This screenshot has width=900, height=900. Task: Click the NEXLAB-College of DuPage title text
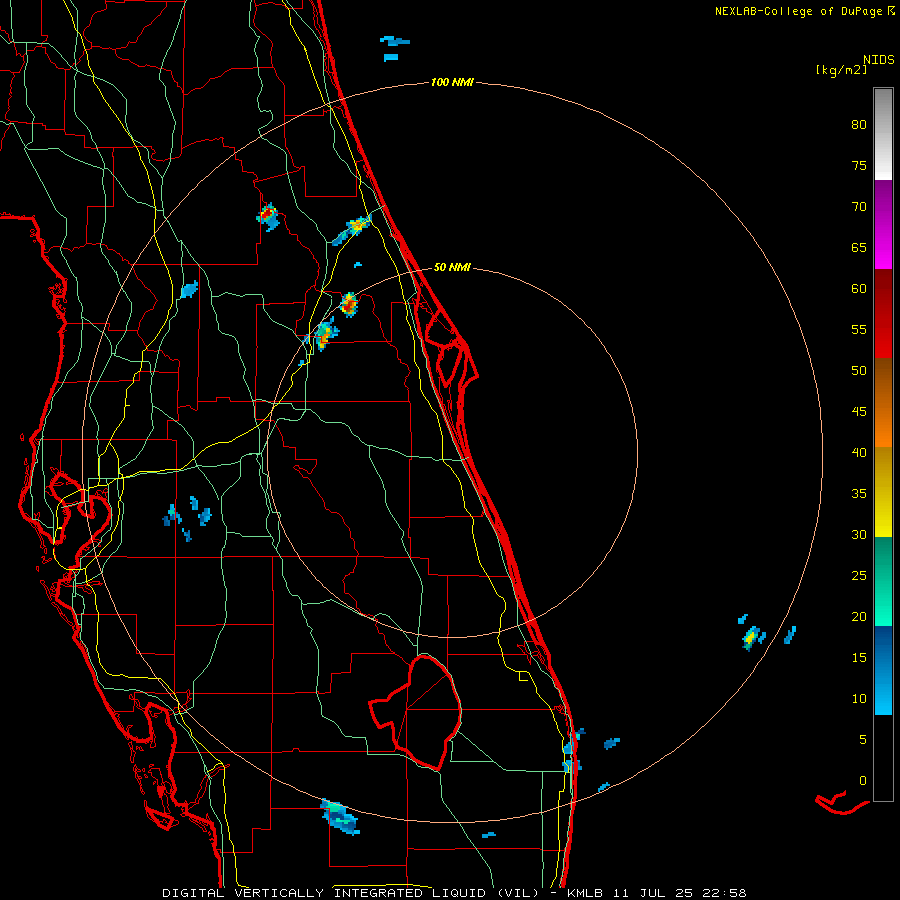pos(798,11)
